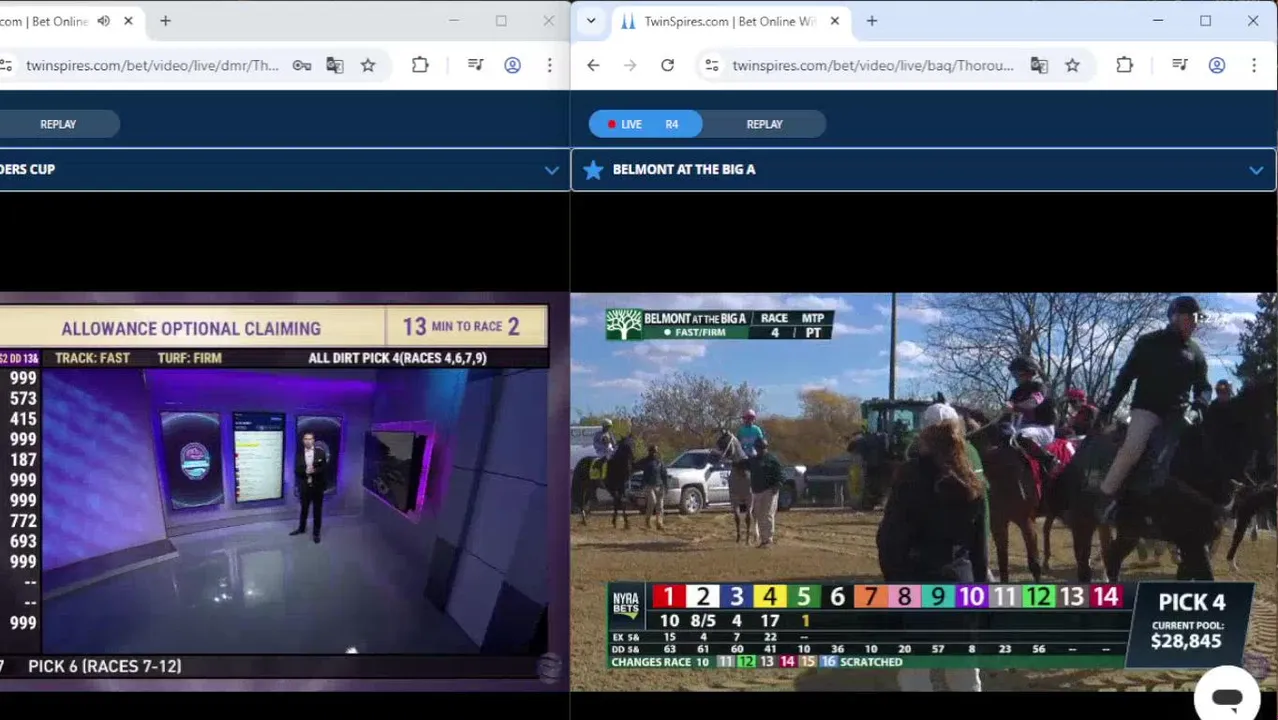This screenshot has height=720, width=1278.
Task: Select the LIVE R4 toggle
Action: tap(645, 124)
